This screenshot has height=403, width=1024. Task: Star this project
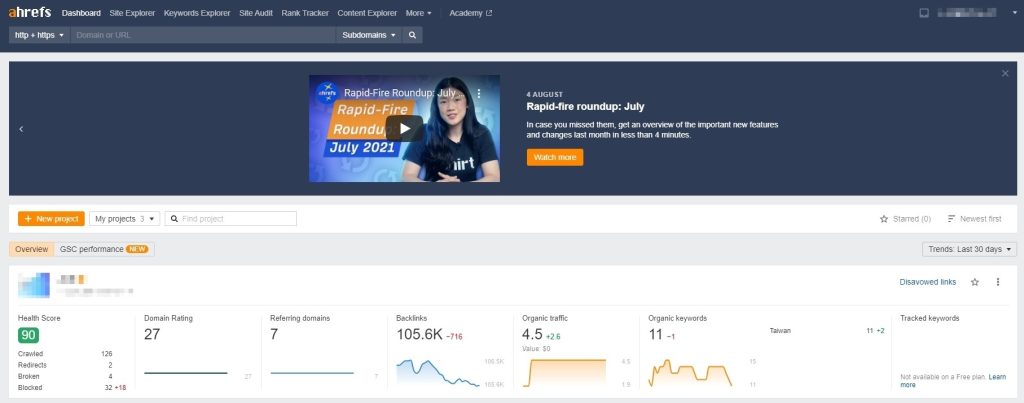pos(975,282)
